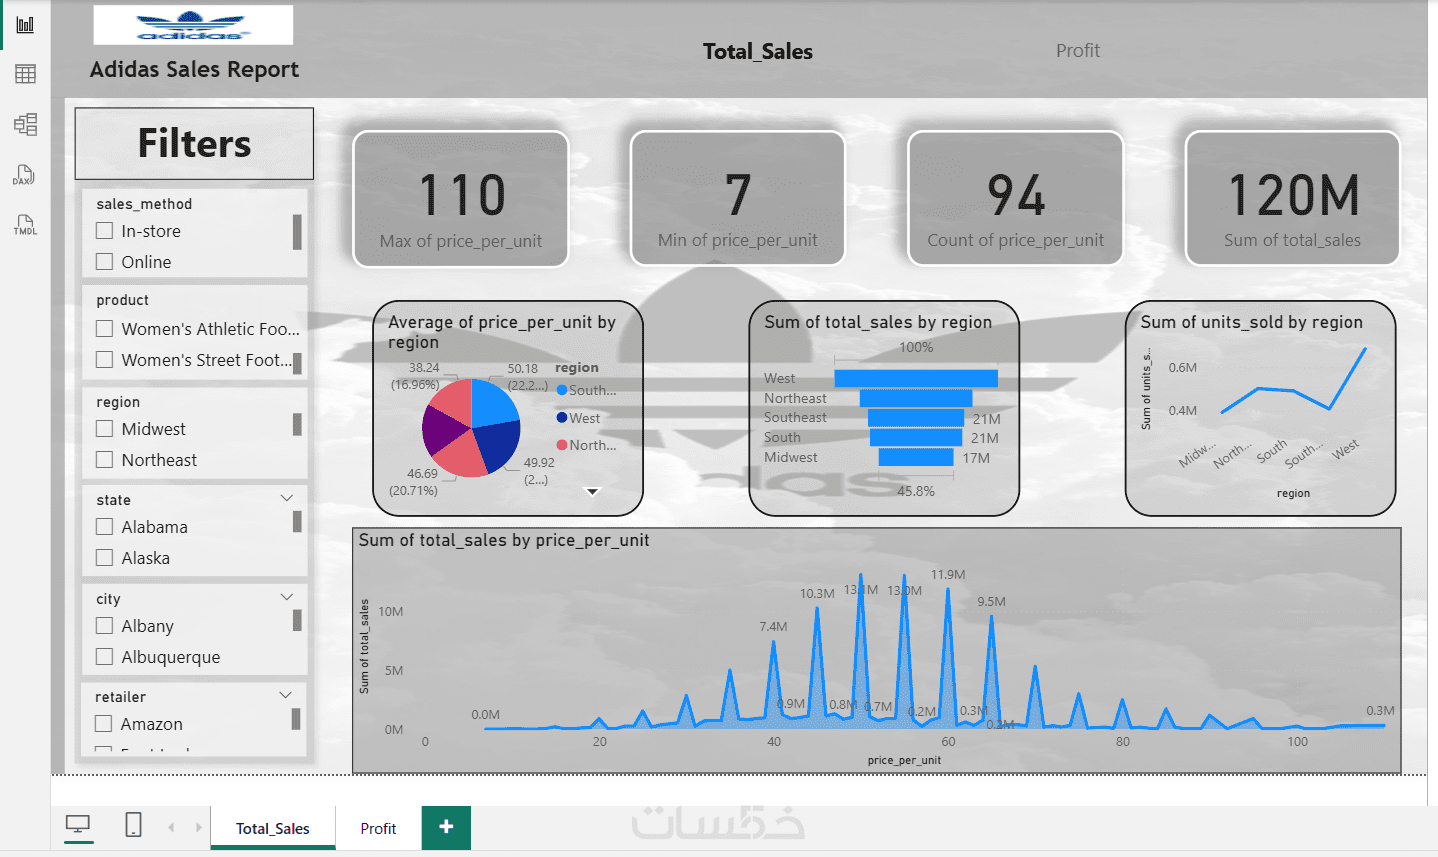This screenshot has width=1438, height=857.
Task: Click the region slicer scrollbar
Action: coord(297,425)
